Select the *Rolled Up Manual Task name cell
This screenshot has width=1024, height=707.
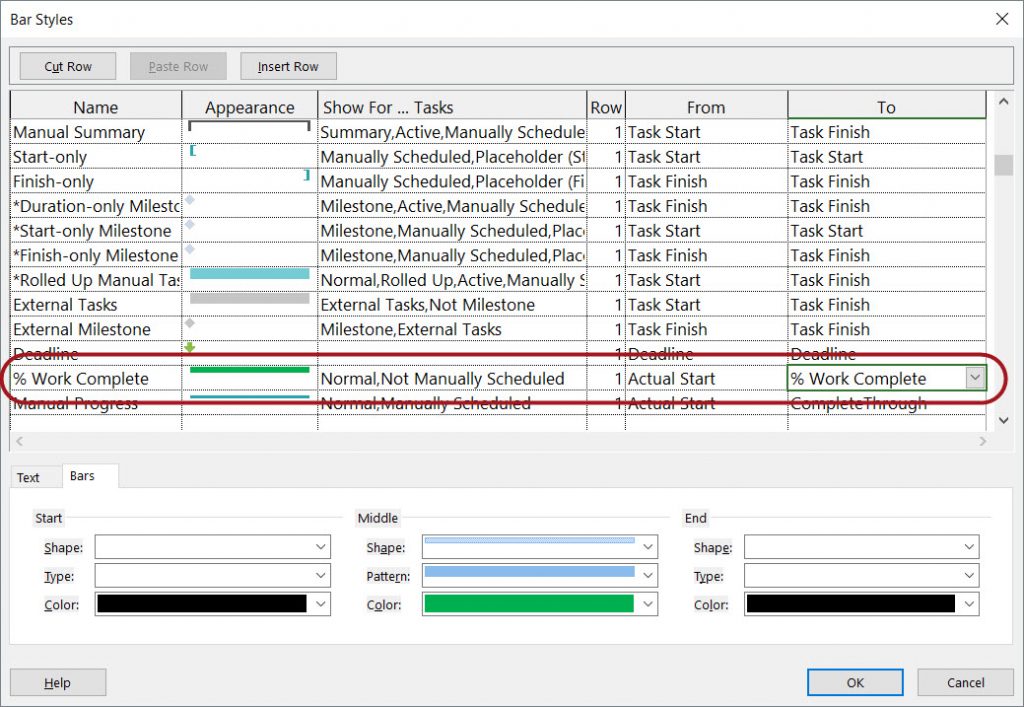[96, 280]
